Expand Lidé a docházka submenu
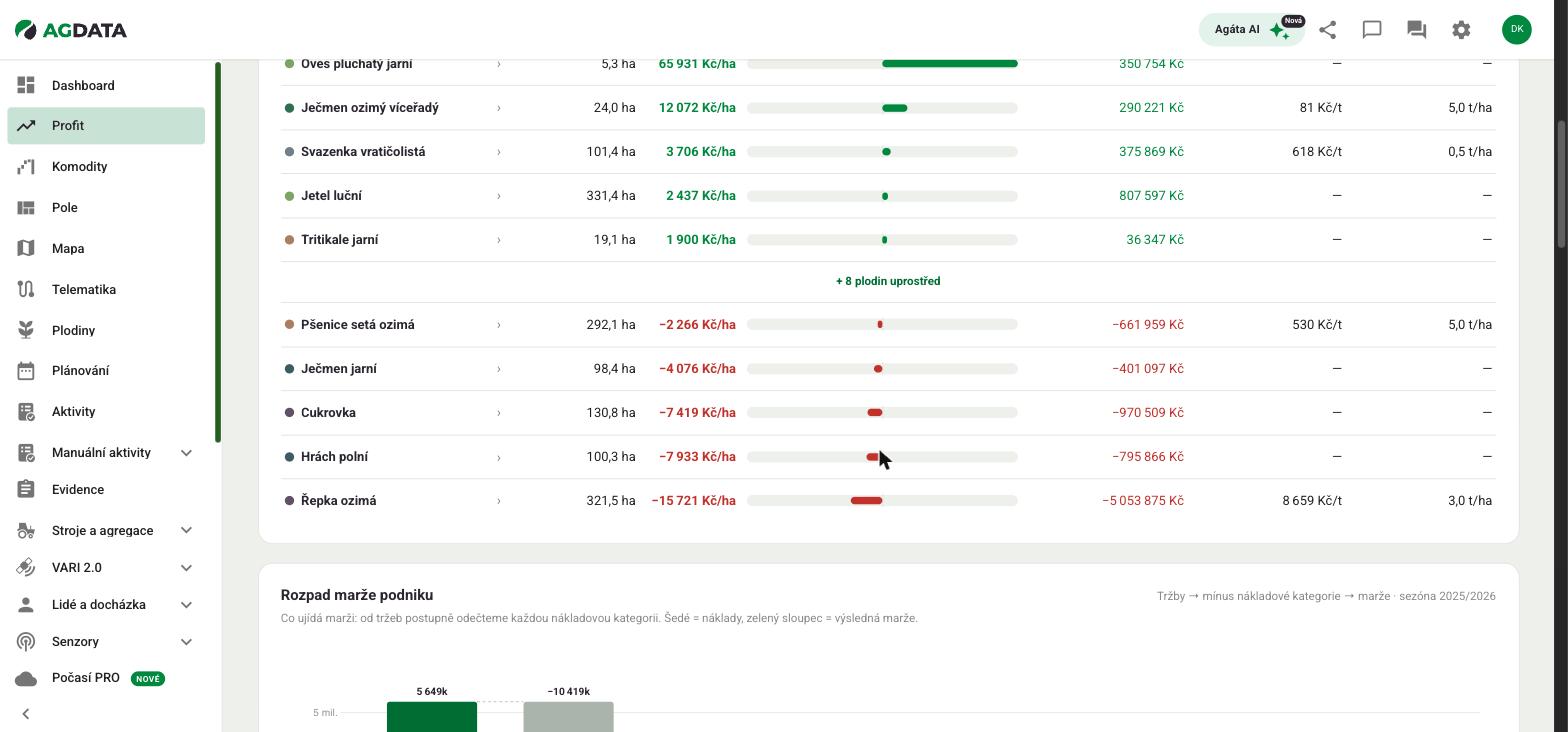The image size is (1568, 732). (x=186, y=605)
